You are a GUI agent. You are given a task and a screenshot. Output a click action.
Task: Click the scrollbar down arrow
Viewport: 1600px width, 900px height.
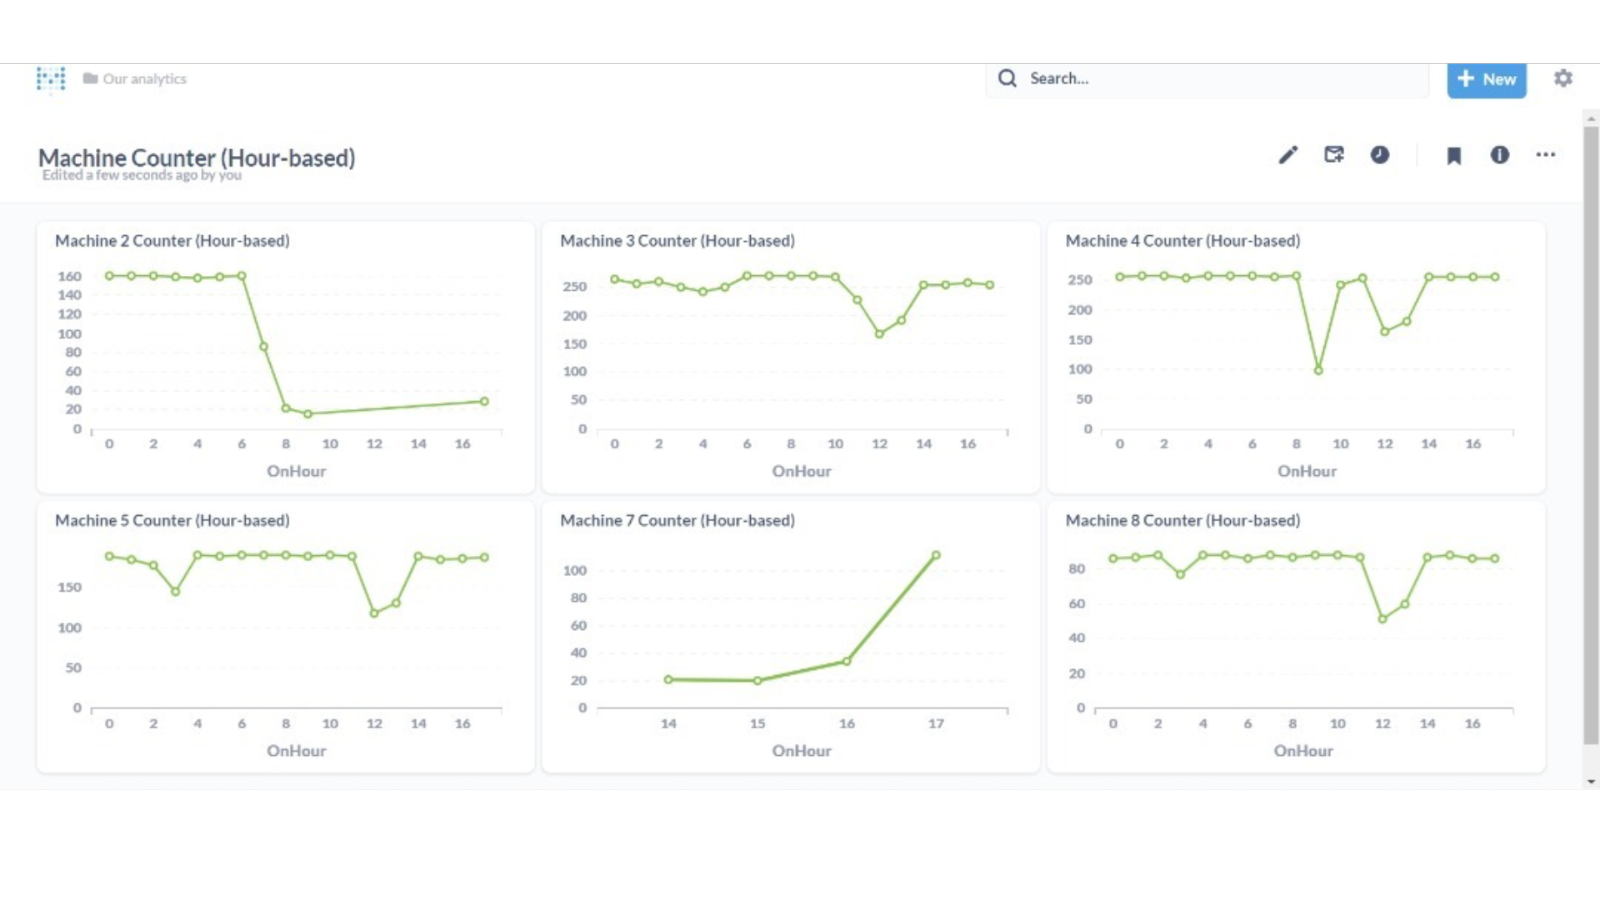pyautogui.click(x=1591, y=782)
